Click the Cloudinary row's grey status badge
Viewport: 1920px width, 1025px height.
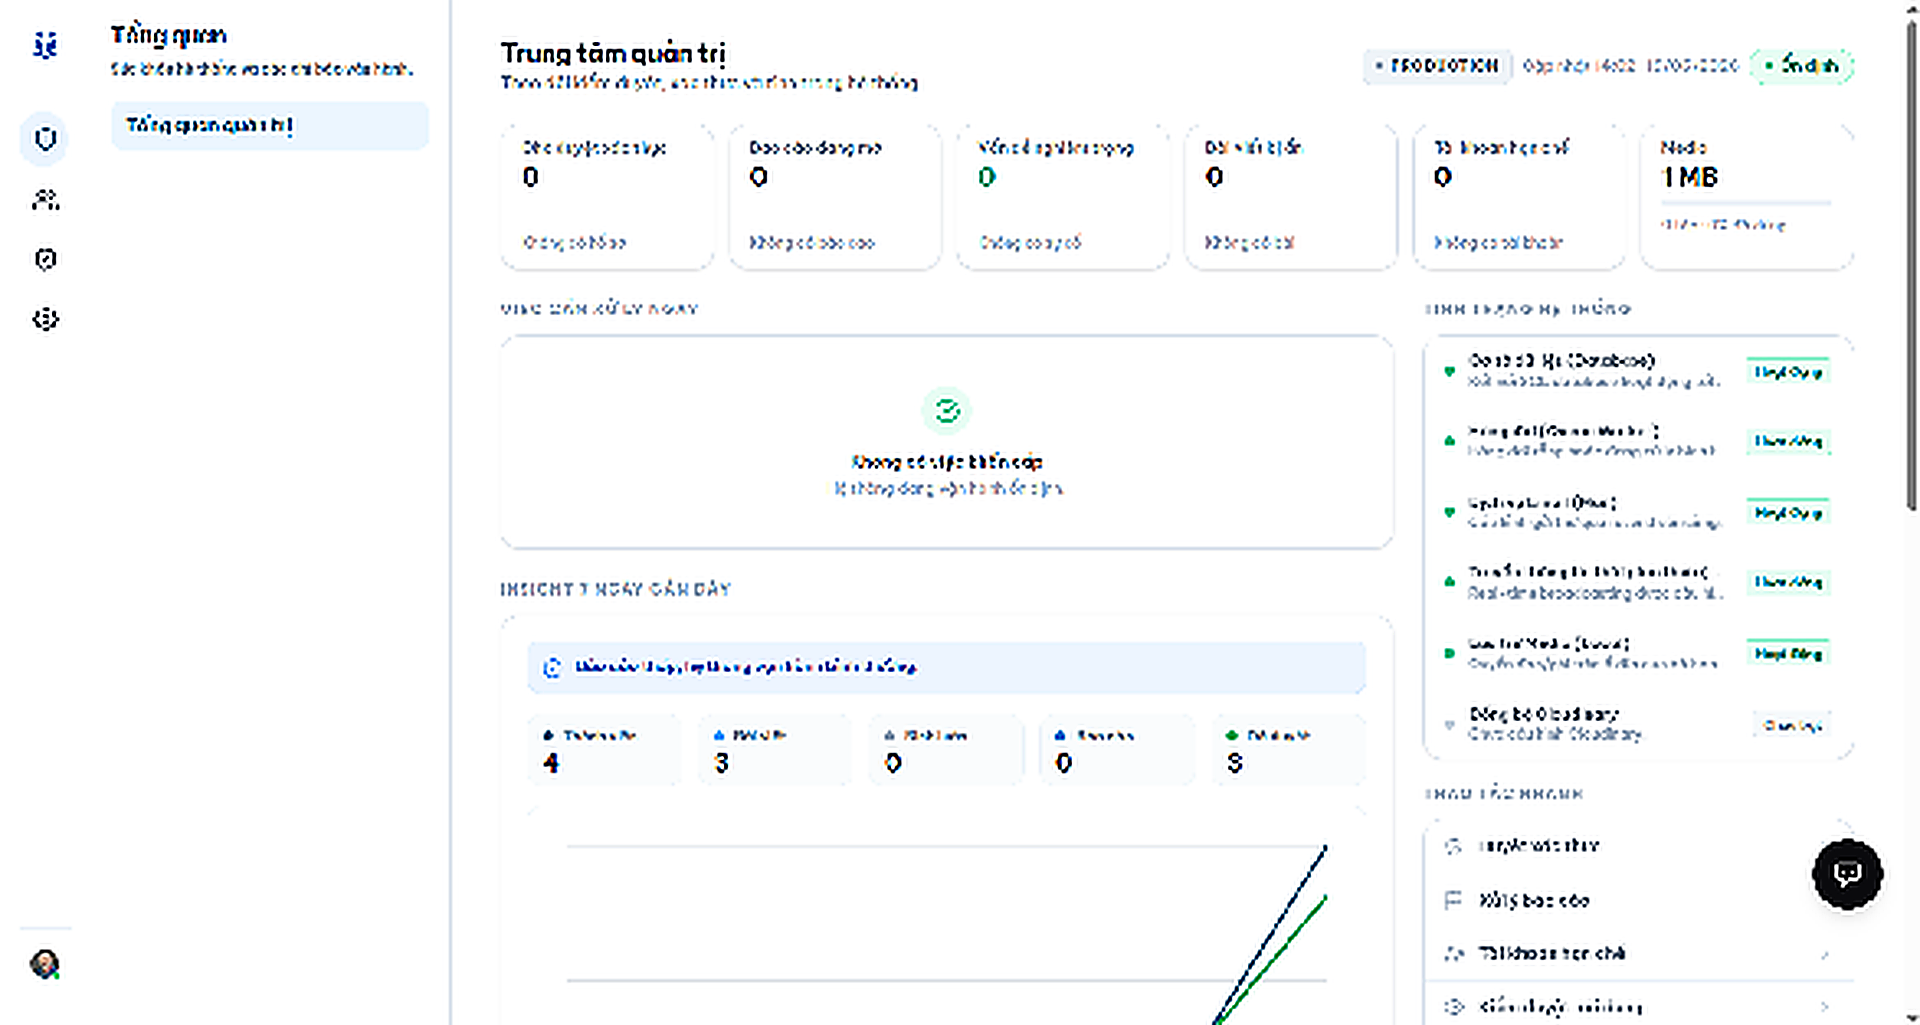coord(1792,725)
